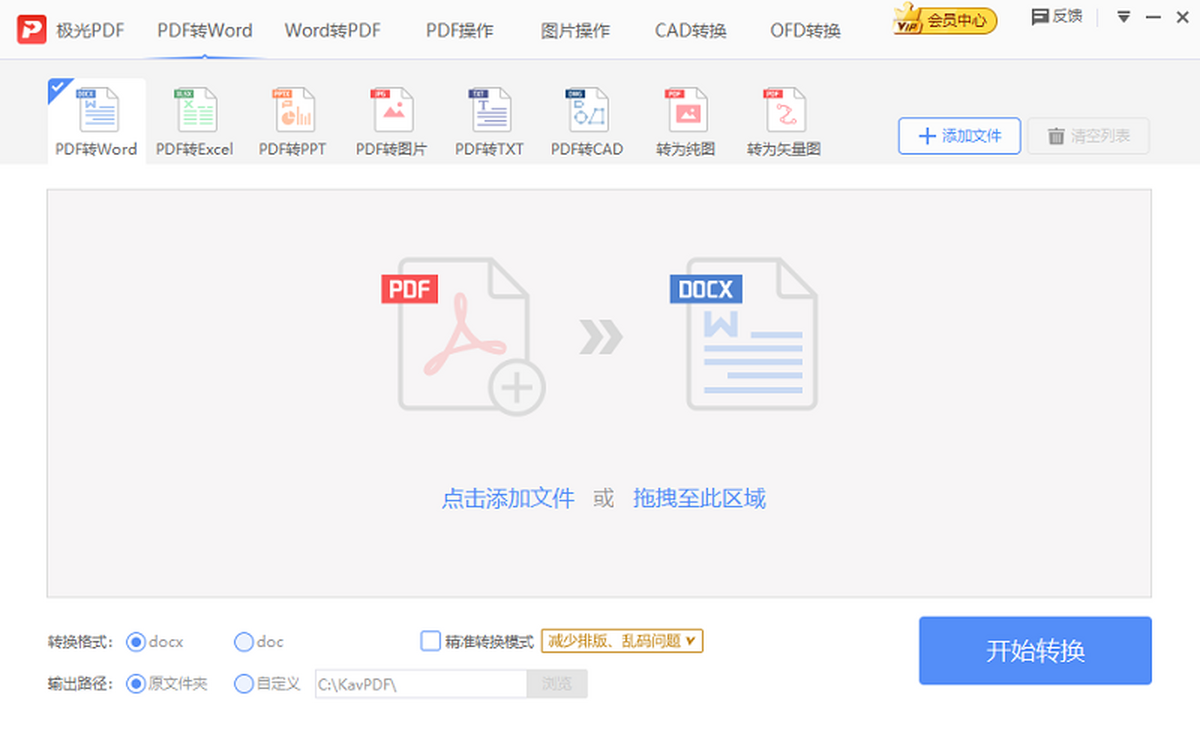Switch to PDF转PPT mode

click(292, 120)
